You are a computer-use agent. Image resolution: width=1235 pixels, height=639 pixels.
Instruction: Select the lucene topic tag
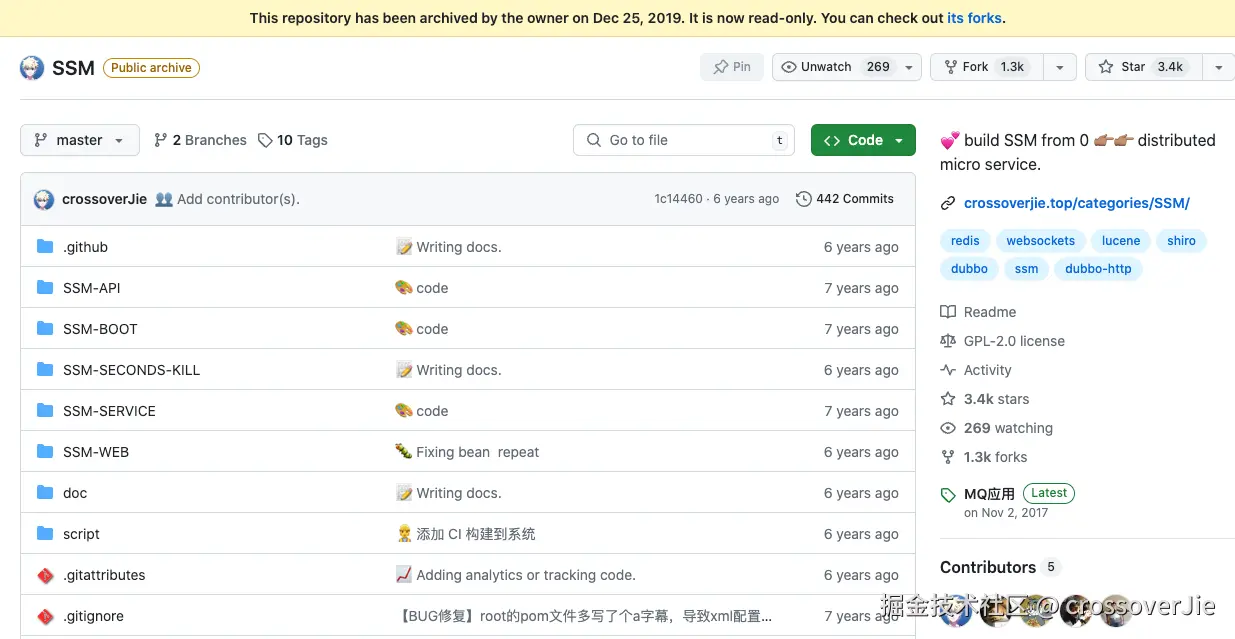point(1121,241)
